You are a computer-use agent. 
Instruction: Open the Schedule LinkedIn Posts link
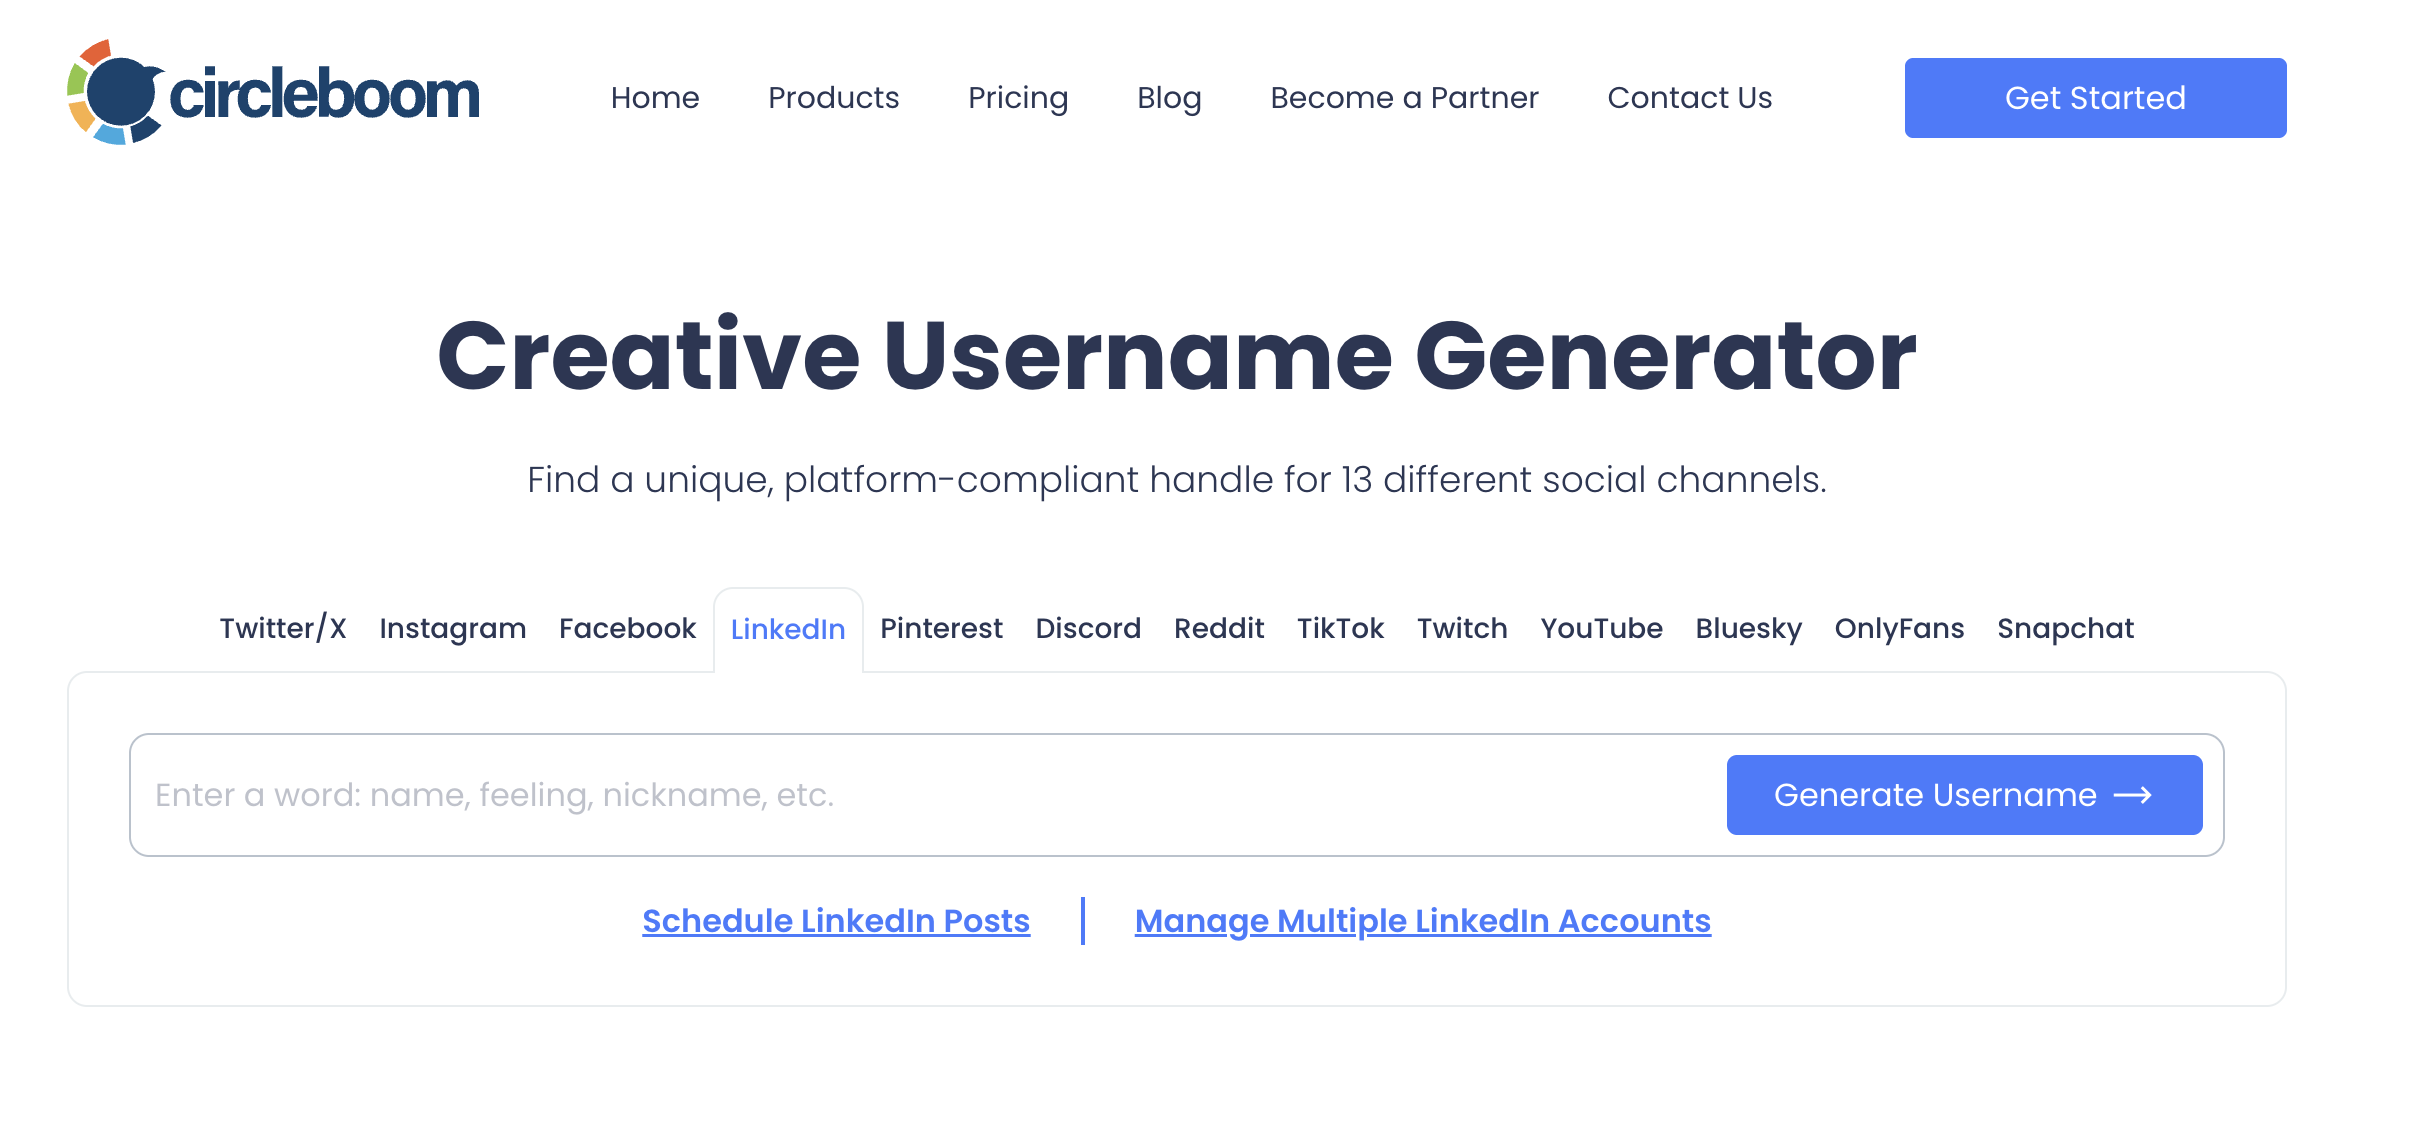(x=836, y=921)
